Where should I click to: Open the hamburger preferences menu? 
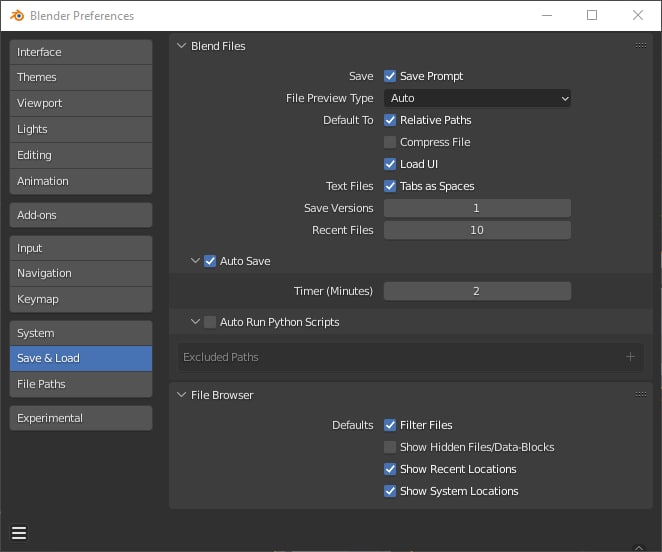click(x=19, y=532)
